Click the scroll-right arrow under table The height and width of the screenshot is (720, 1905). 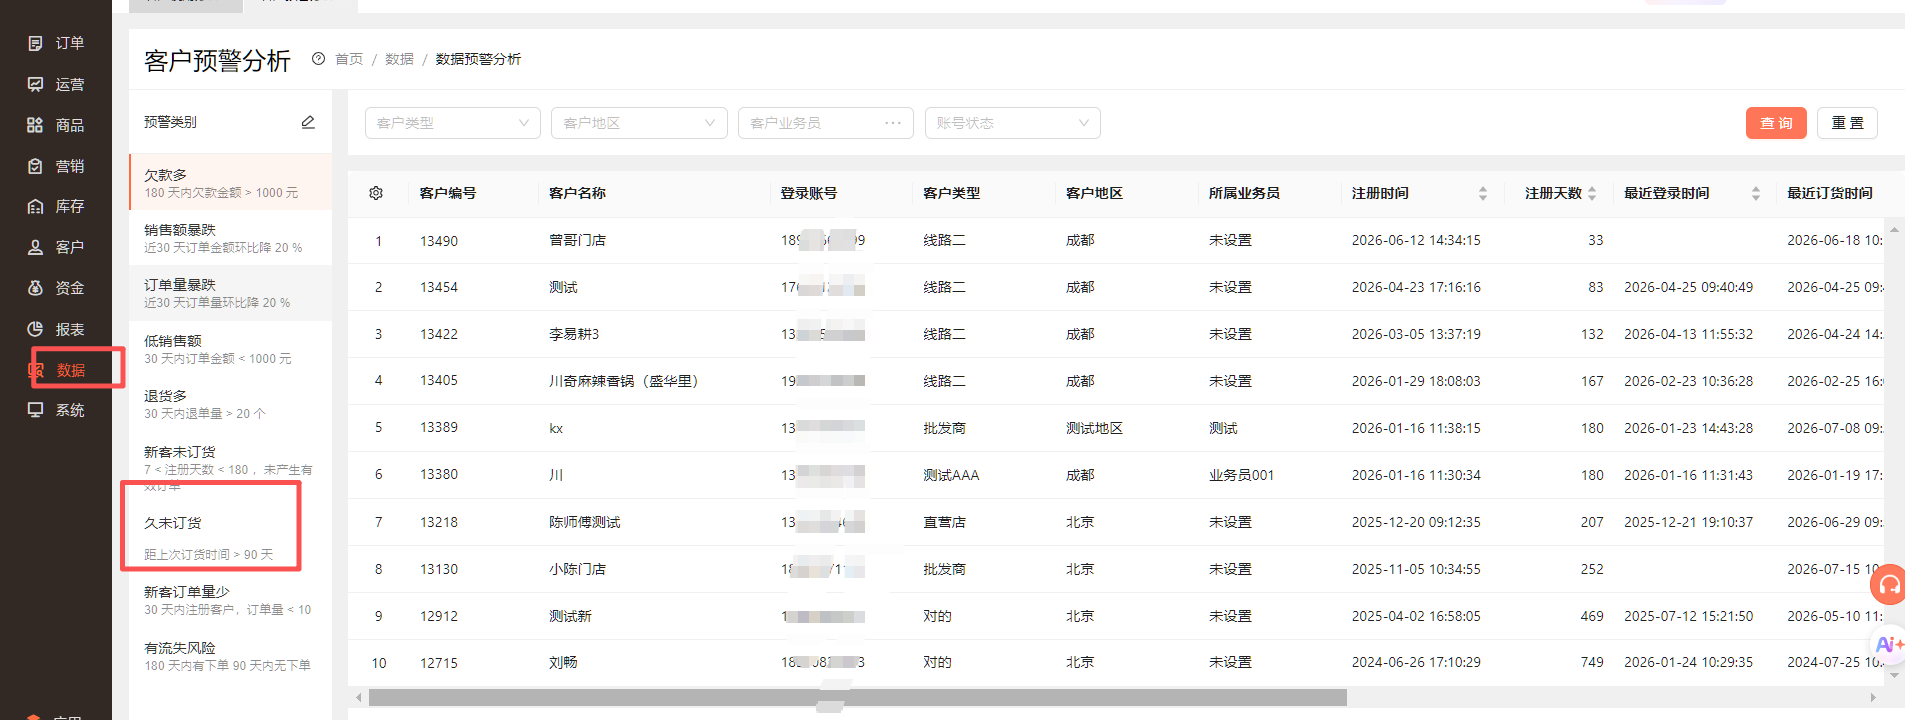[x=1874, y=697]
